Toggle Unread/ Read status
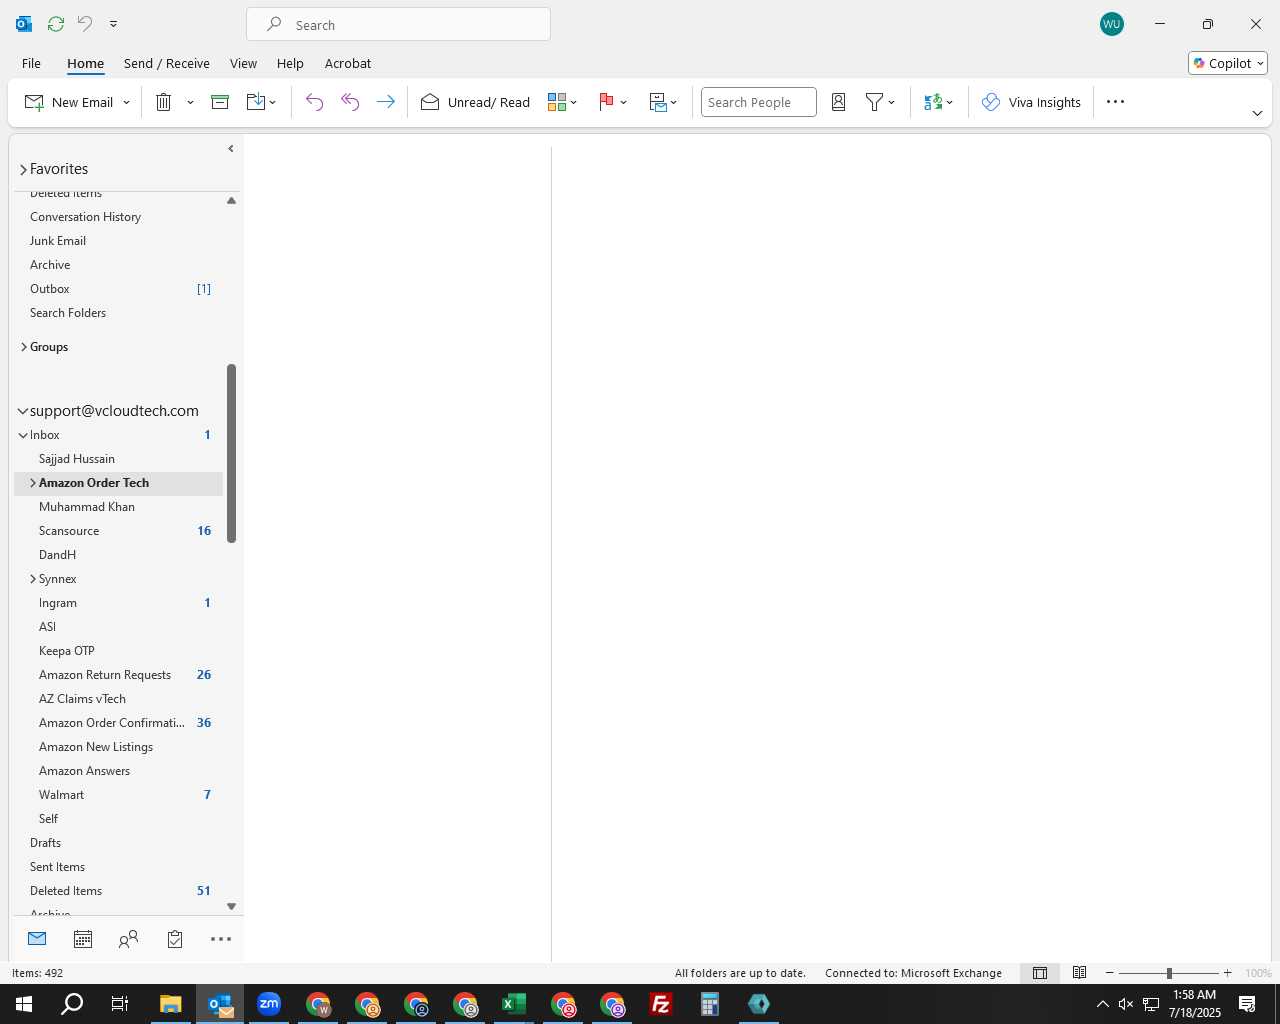 475,102
